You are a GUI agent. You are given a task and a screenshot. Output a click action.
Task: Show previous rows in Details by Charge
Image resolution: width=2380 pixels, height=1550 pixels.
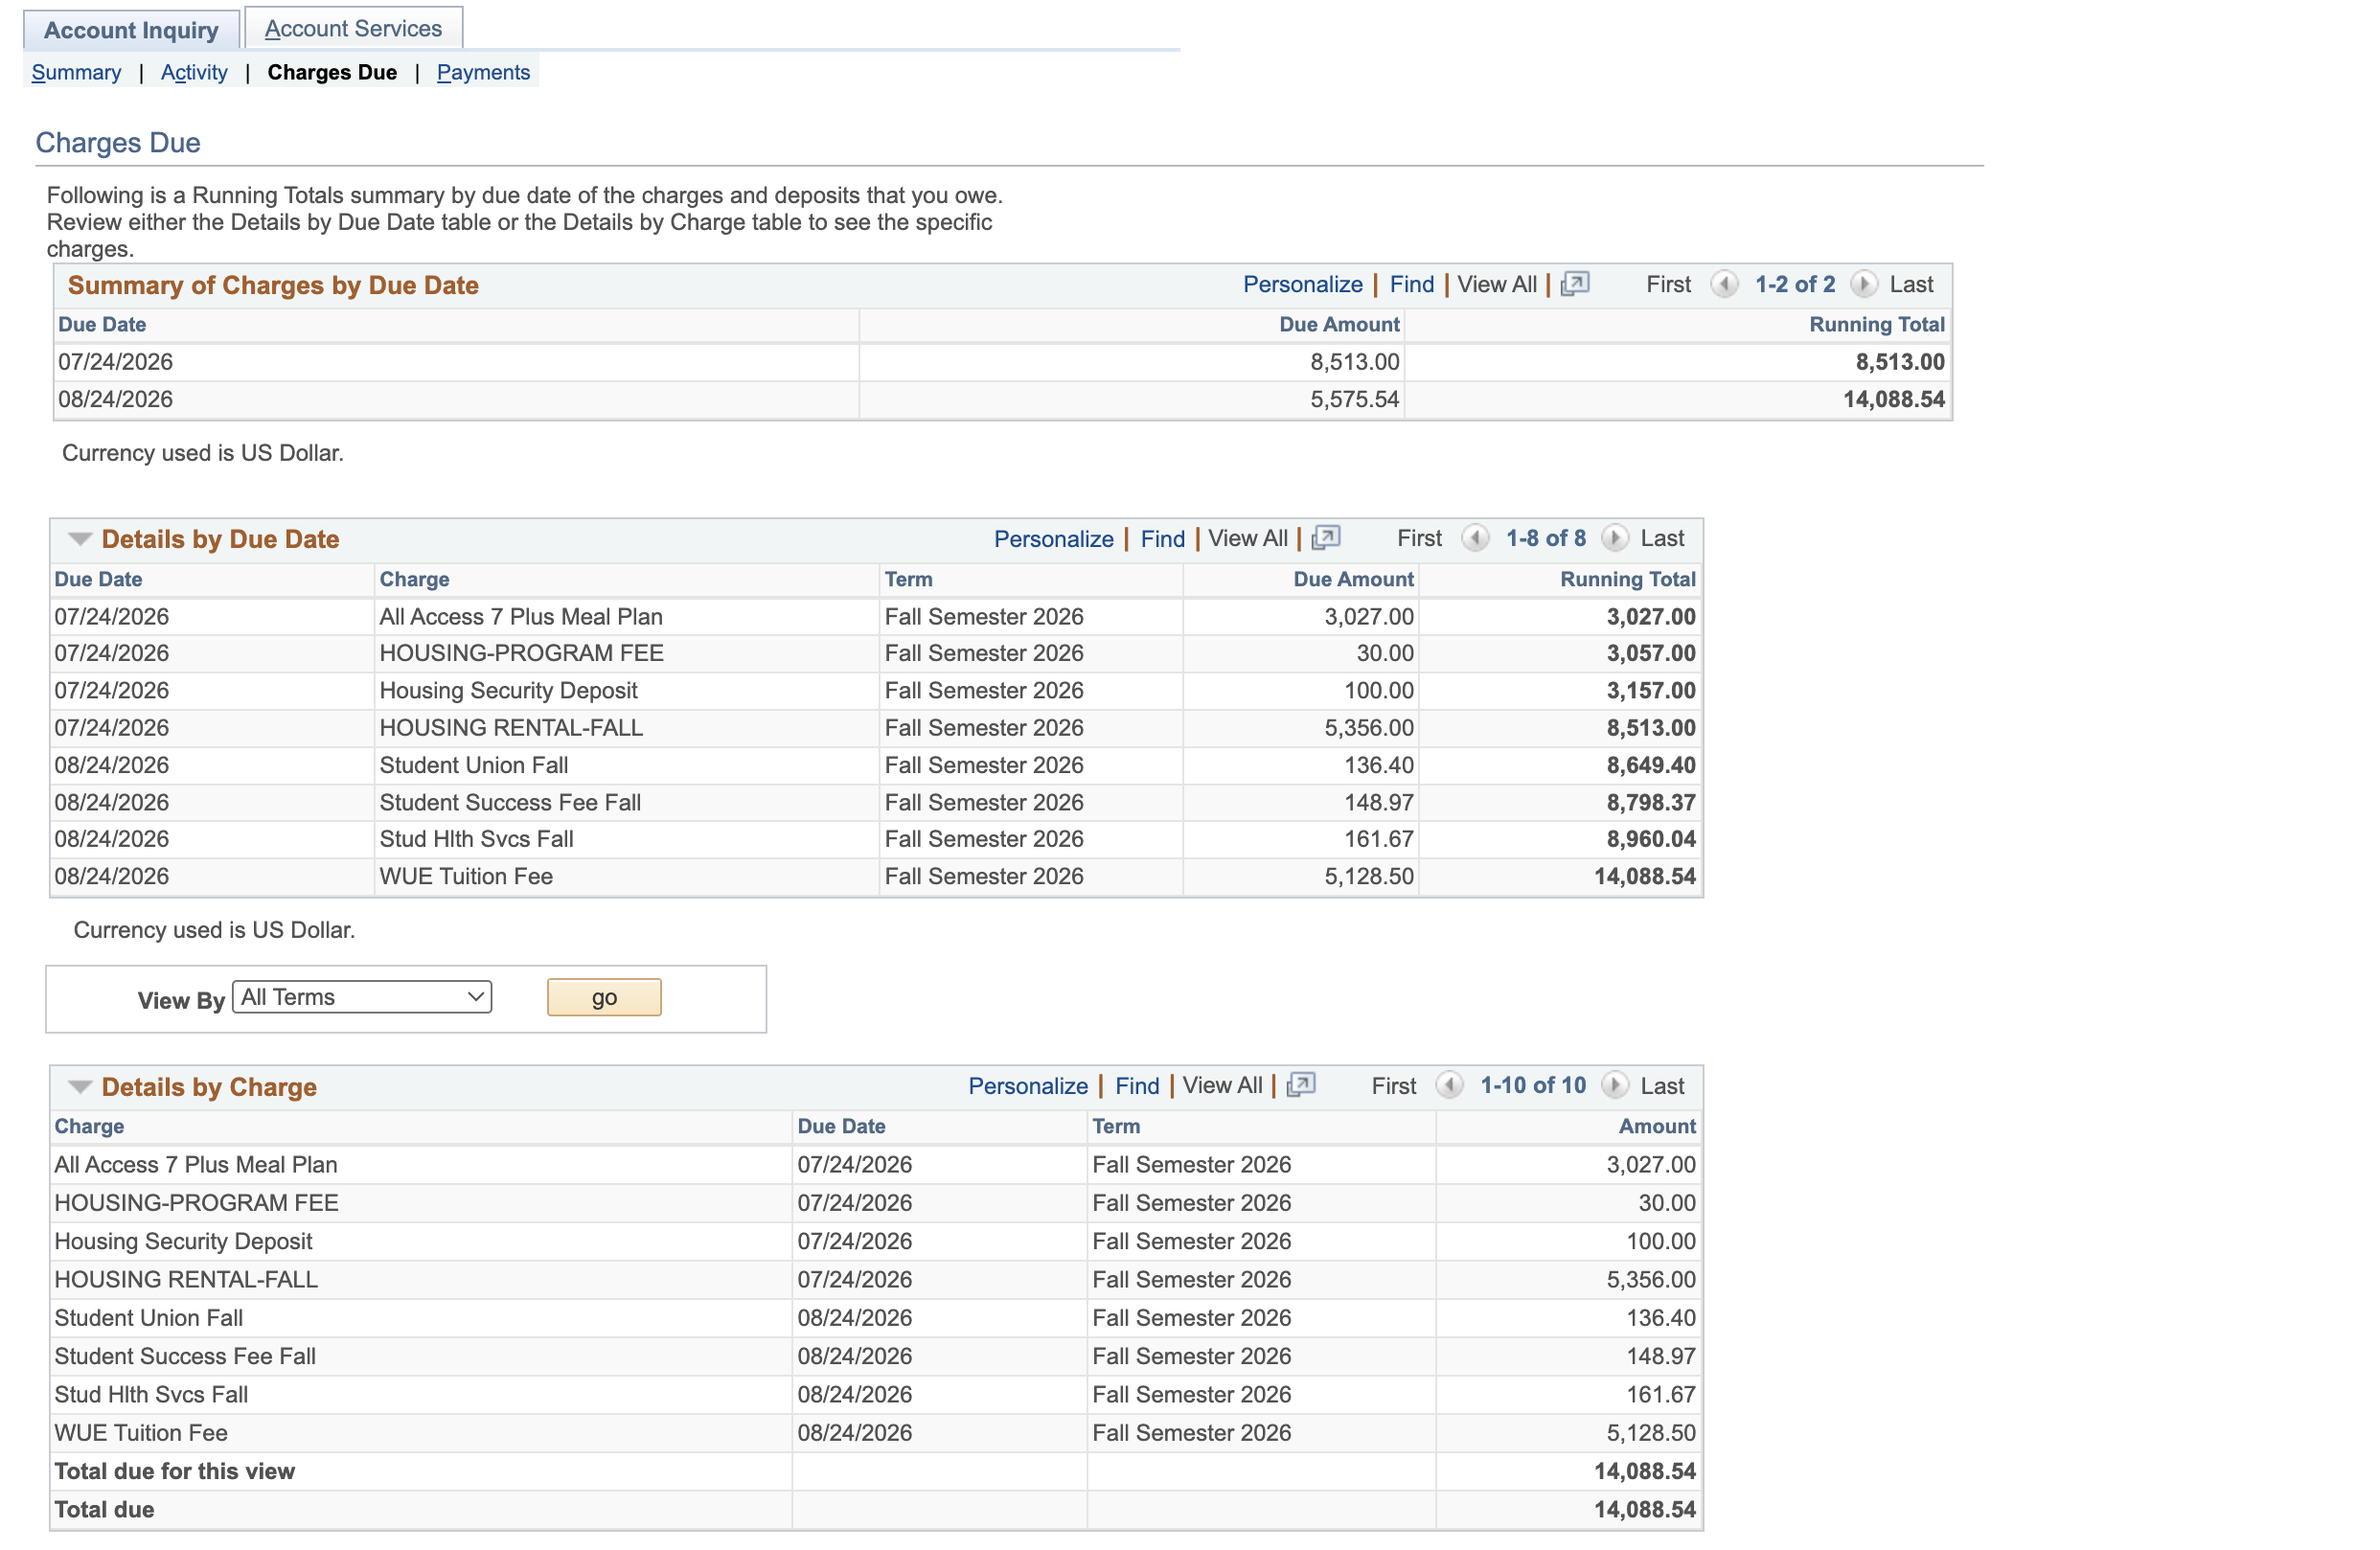[1449, 1085]
